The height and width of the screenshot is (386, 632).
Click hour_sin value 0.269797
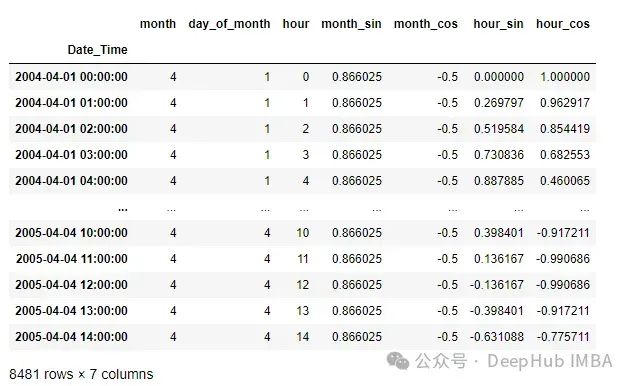499,103
